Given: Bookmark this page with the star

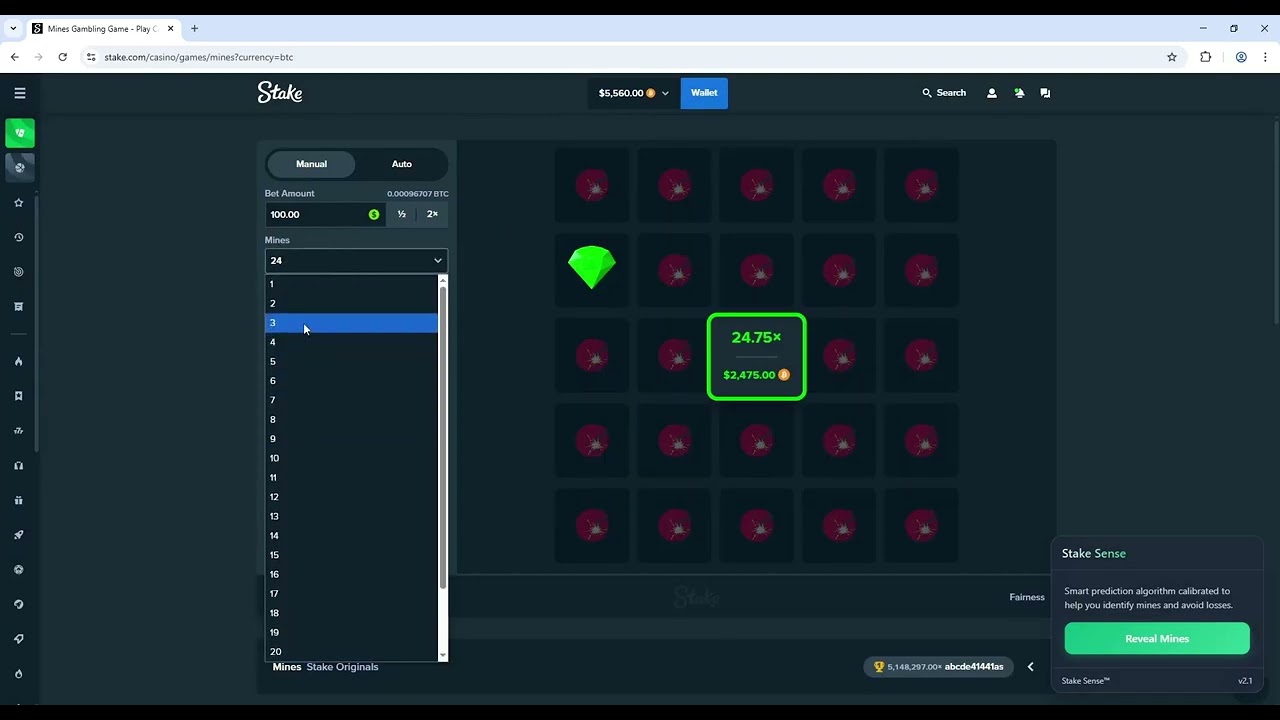Looking at the screenshot, I should [x=1172, y=57].
